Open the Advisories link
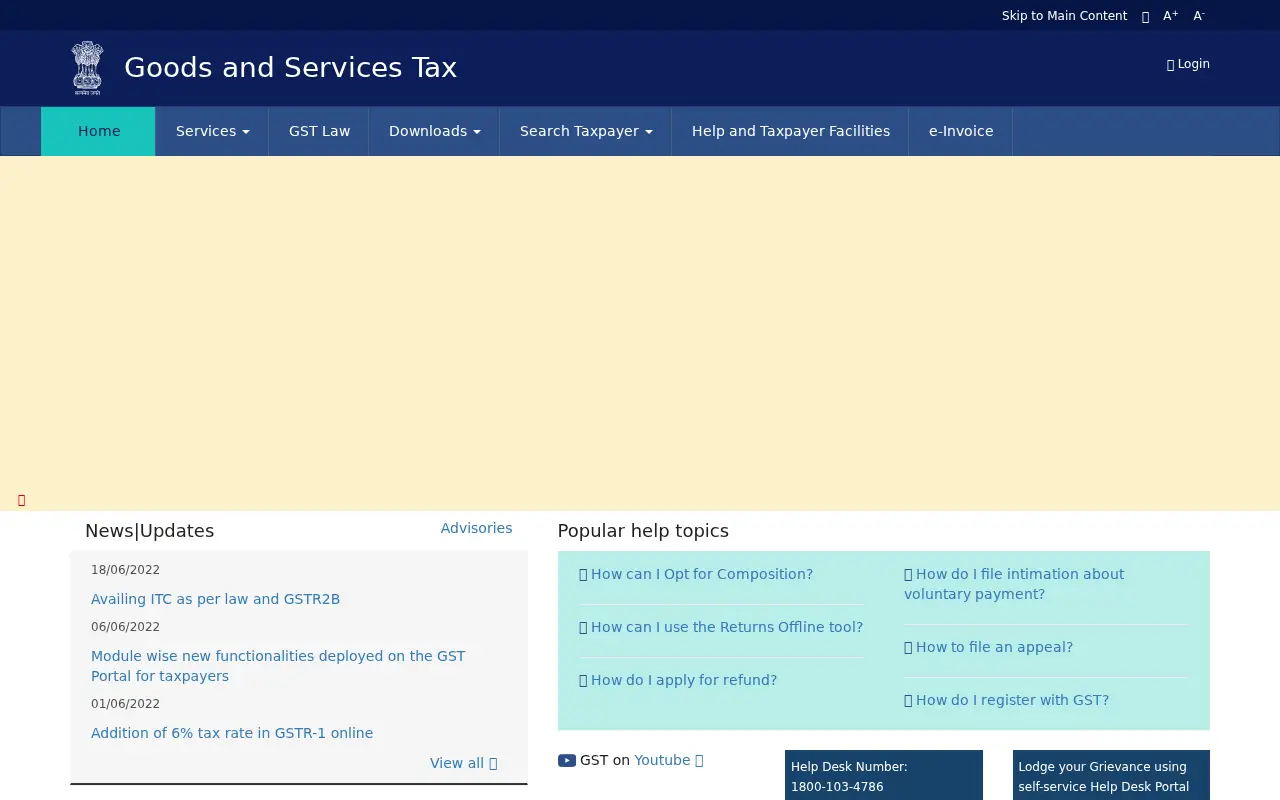Viewport: 1280px width, 800px height. 476,528
